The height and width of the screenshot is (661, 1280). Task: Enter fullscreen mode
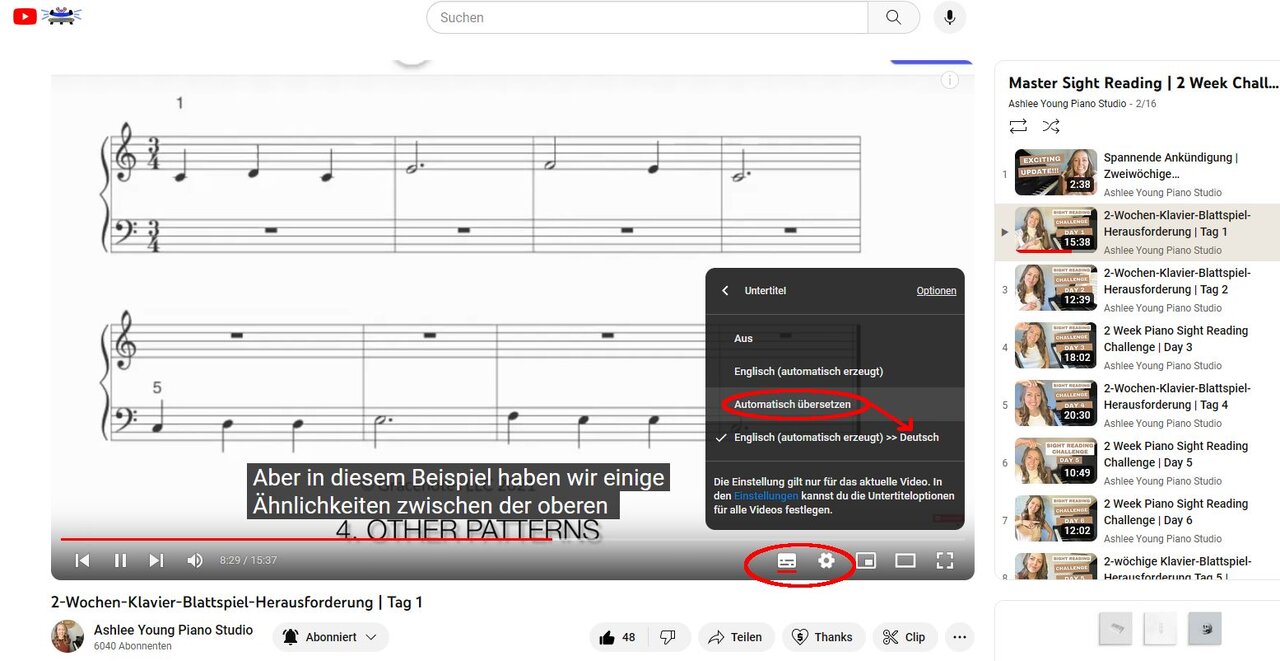(x=944, y=561)
